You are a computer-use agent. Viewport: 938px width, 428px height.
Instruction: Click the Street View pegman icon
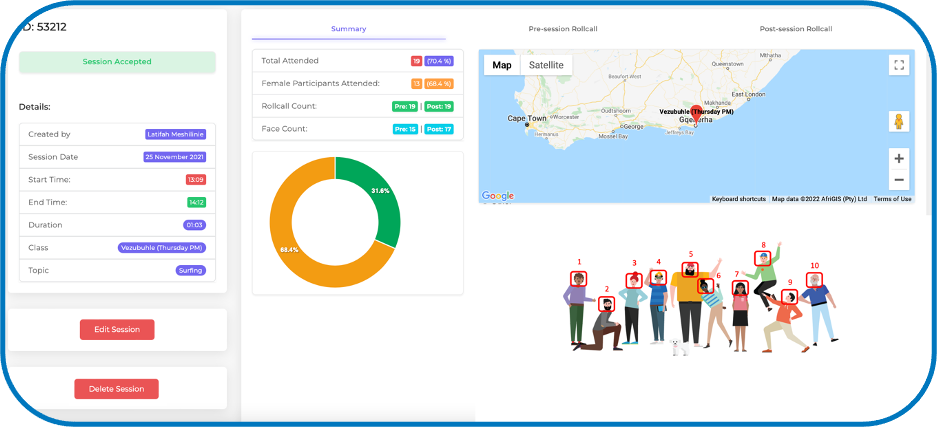[x=898, y=122]
